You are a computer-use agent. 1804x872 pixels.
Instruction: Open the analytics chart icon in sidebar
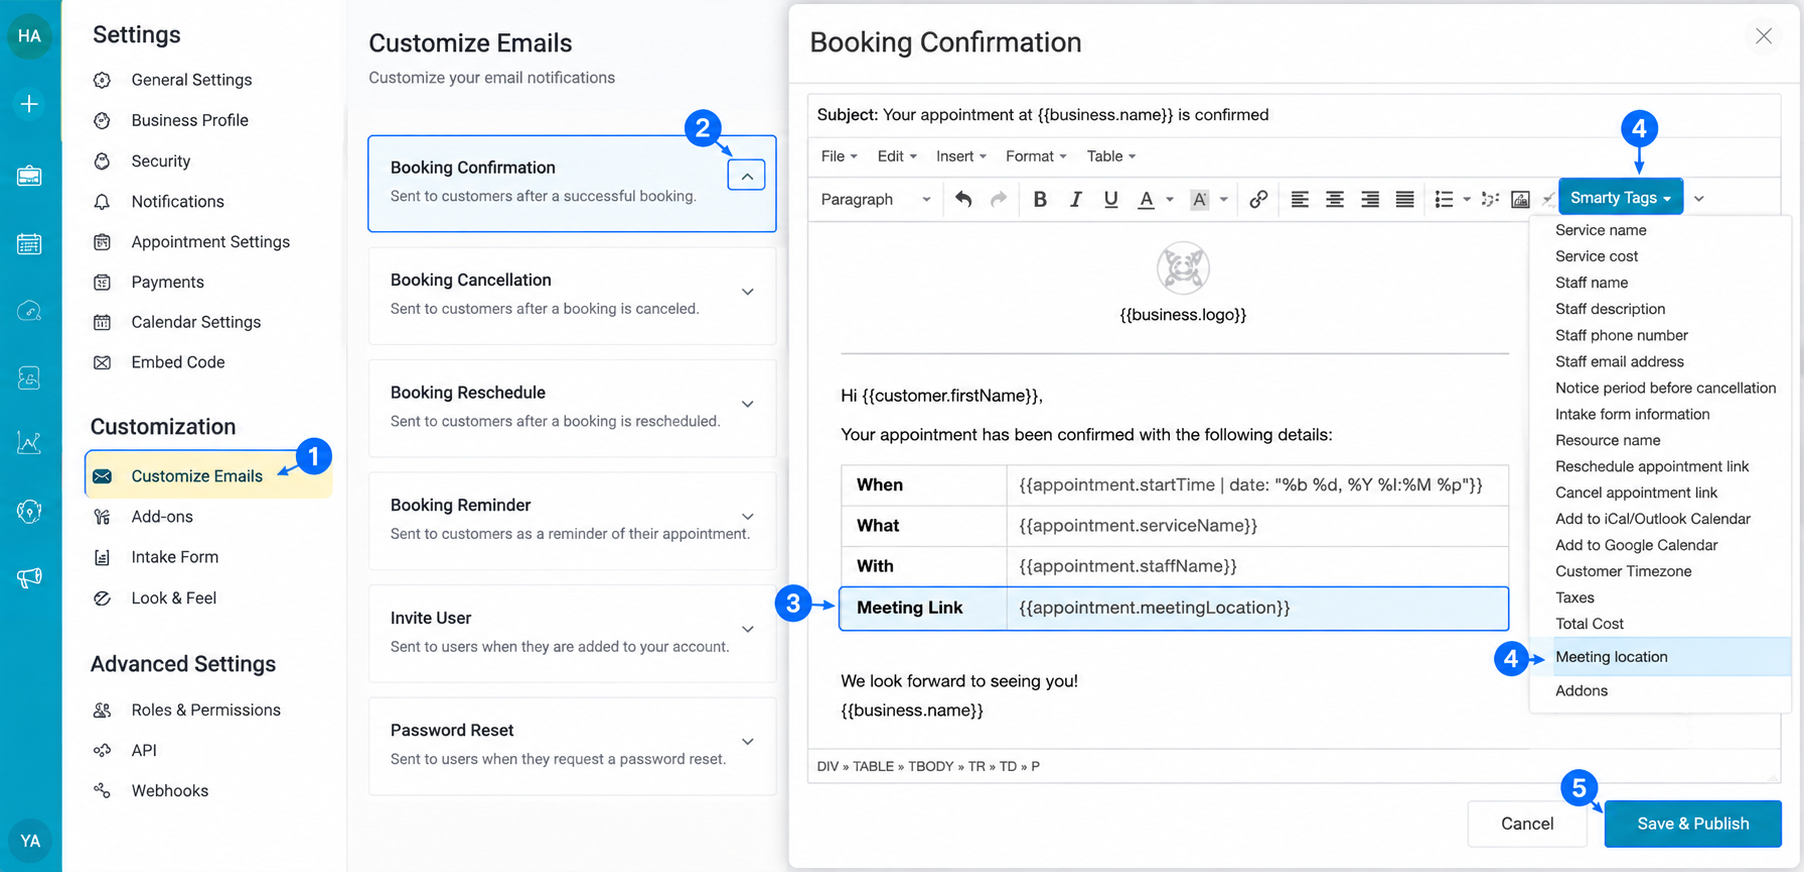tap(29, 443)
